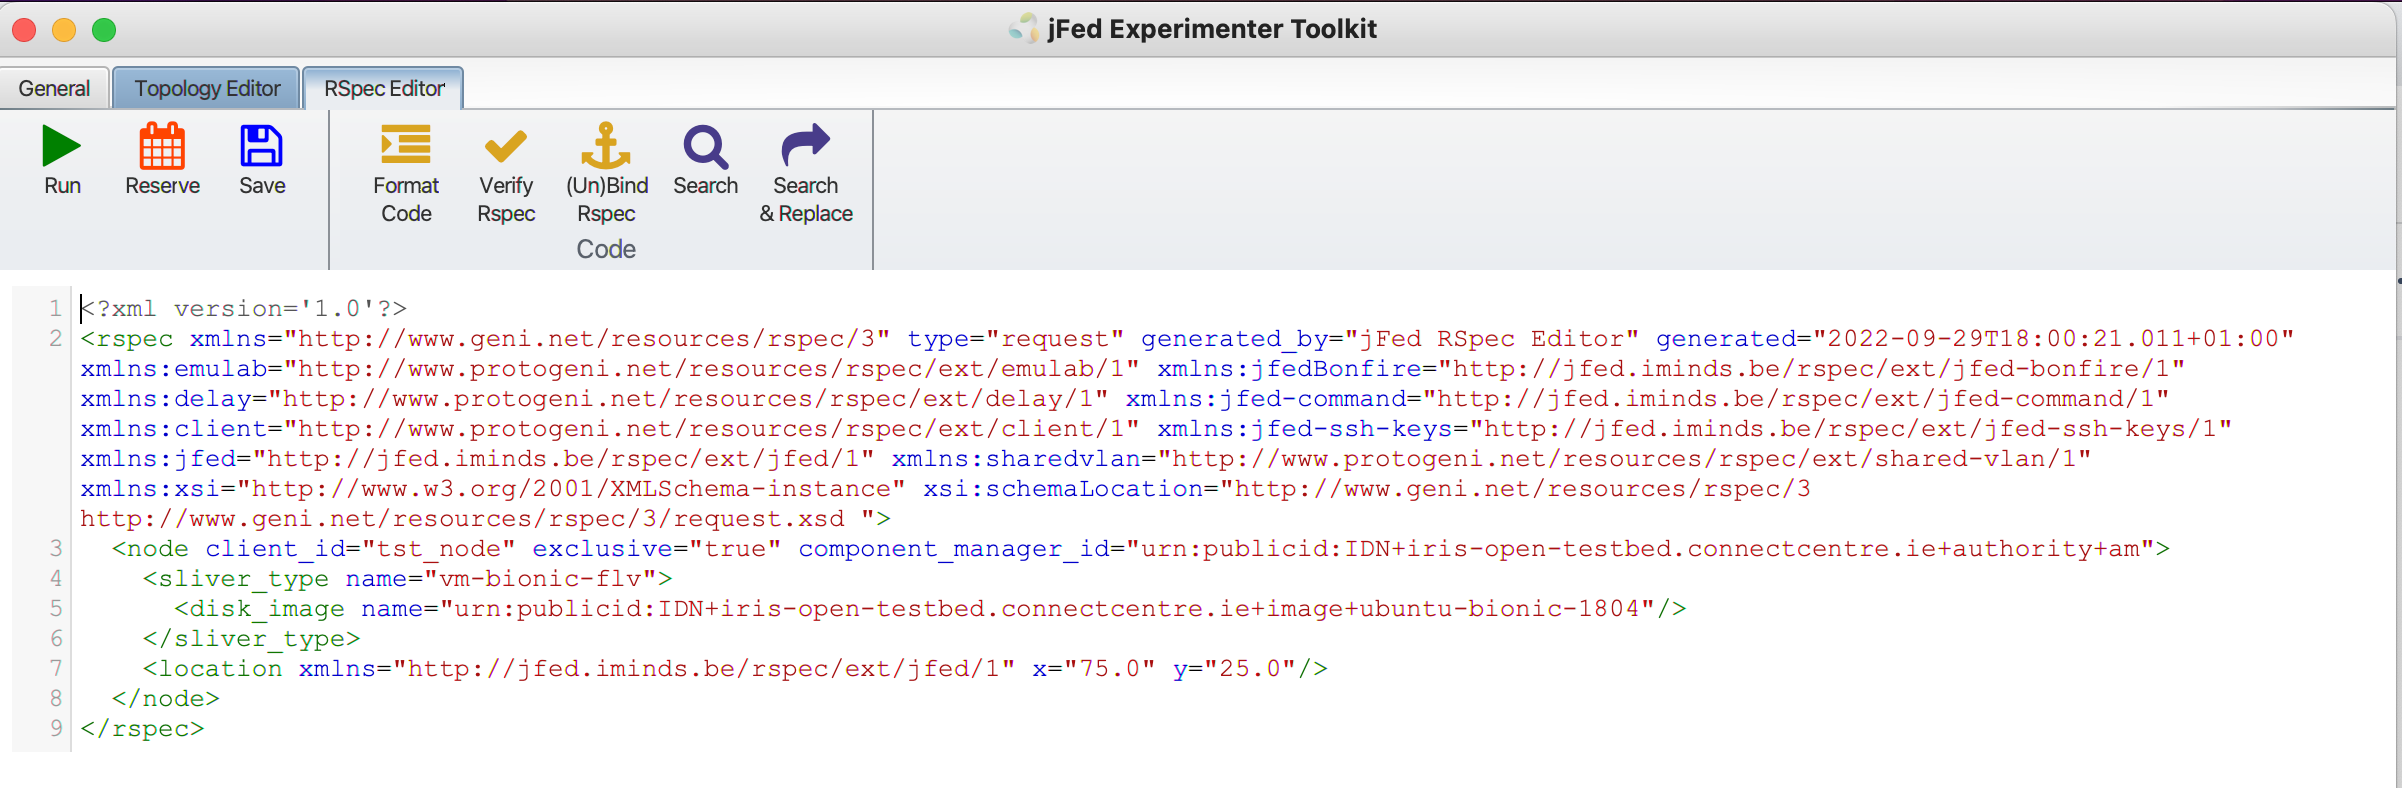Save the RSpec with the floppy disk icon
The image size is (2402, 788).
click(262, 146)
